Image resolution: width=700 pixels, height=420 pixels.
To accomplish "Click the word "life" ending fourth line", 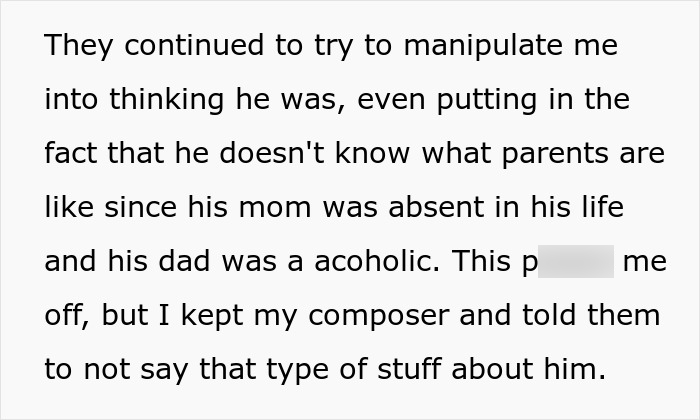I will pos(597,208).
